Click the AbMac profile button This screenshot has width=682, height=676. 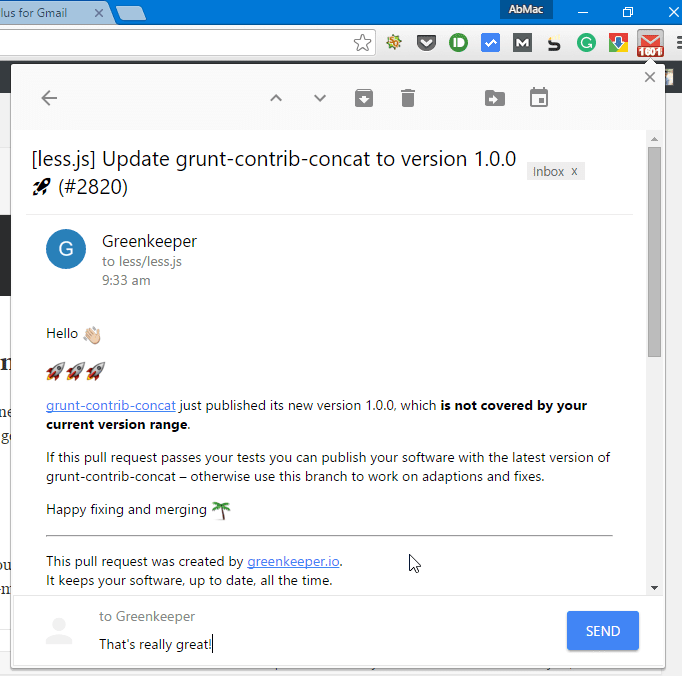[x=526, y=9]
